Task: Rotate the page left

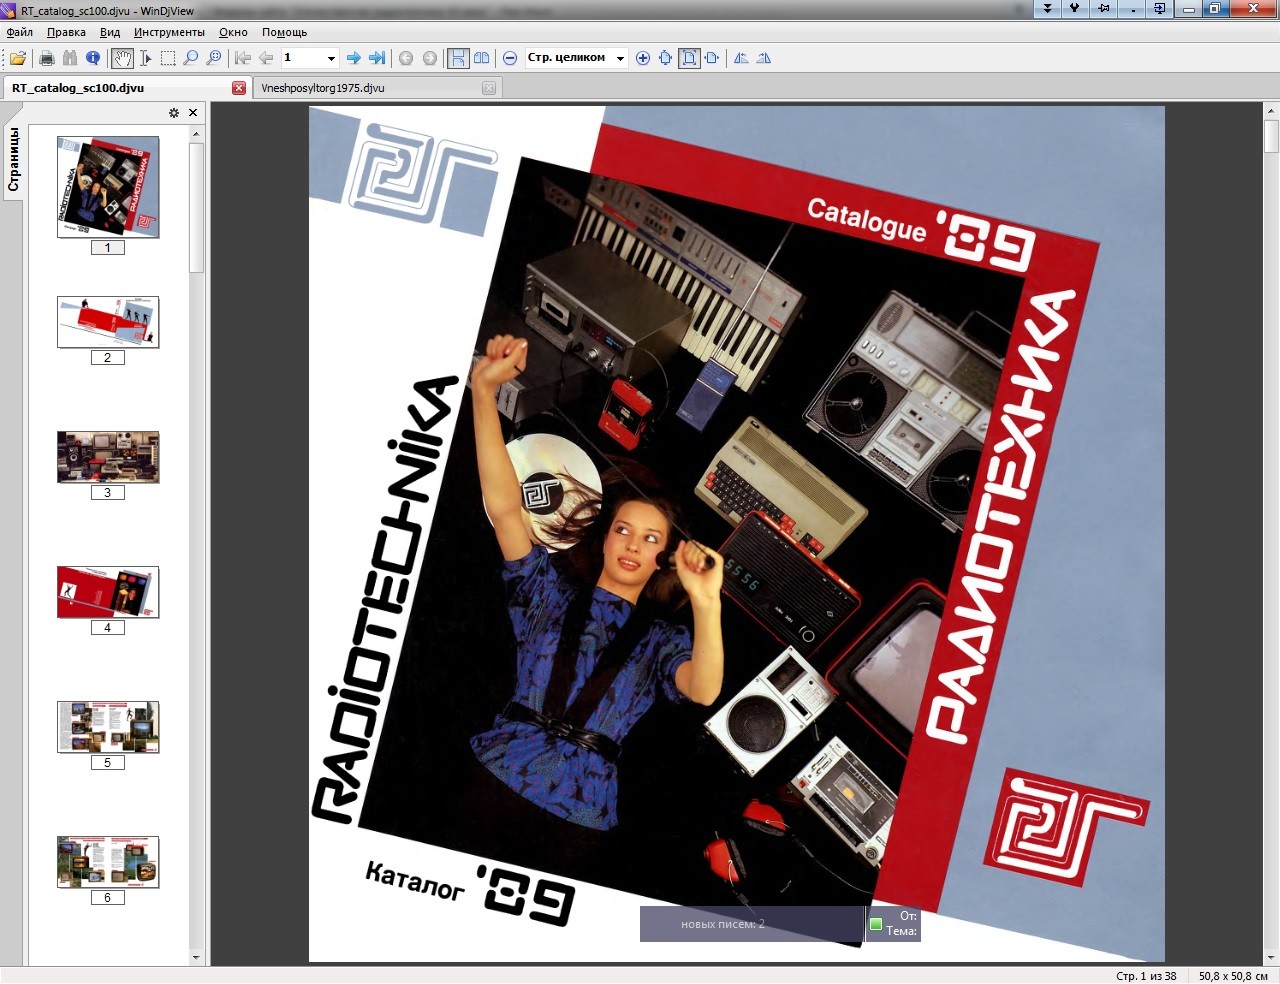Action: pyautogui.click(x=741, y=58)
